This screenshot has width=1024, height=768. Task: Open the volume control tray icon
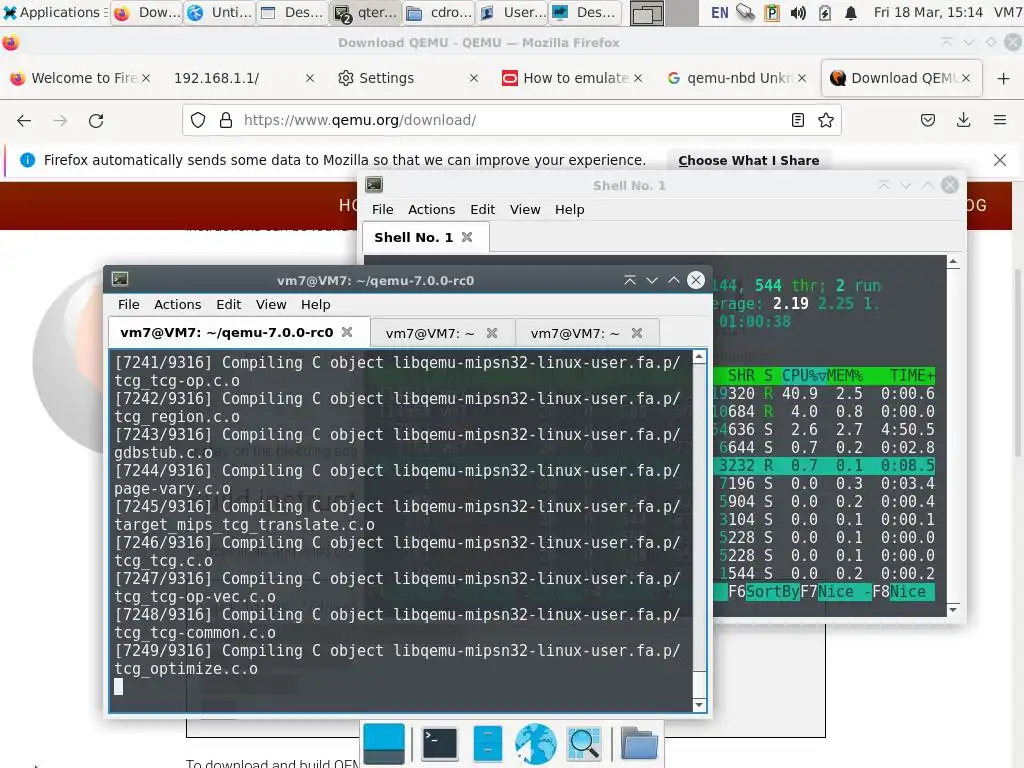798,13
